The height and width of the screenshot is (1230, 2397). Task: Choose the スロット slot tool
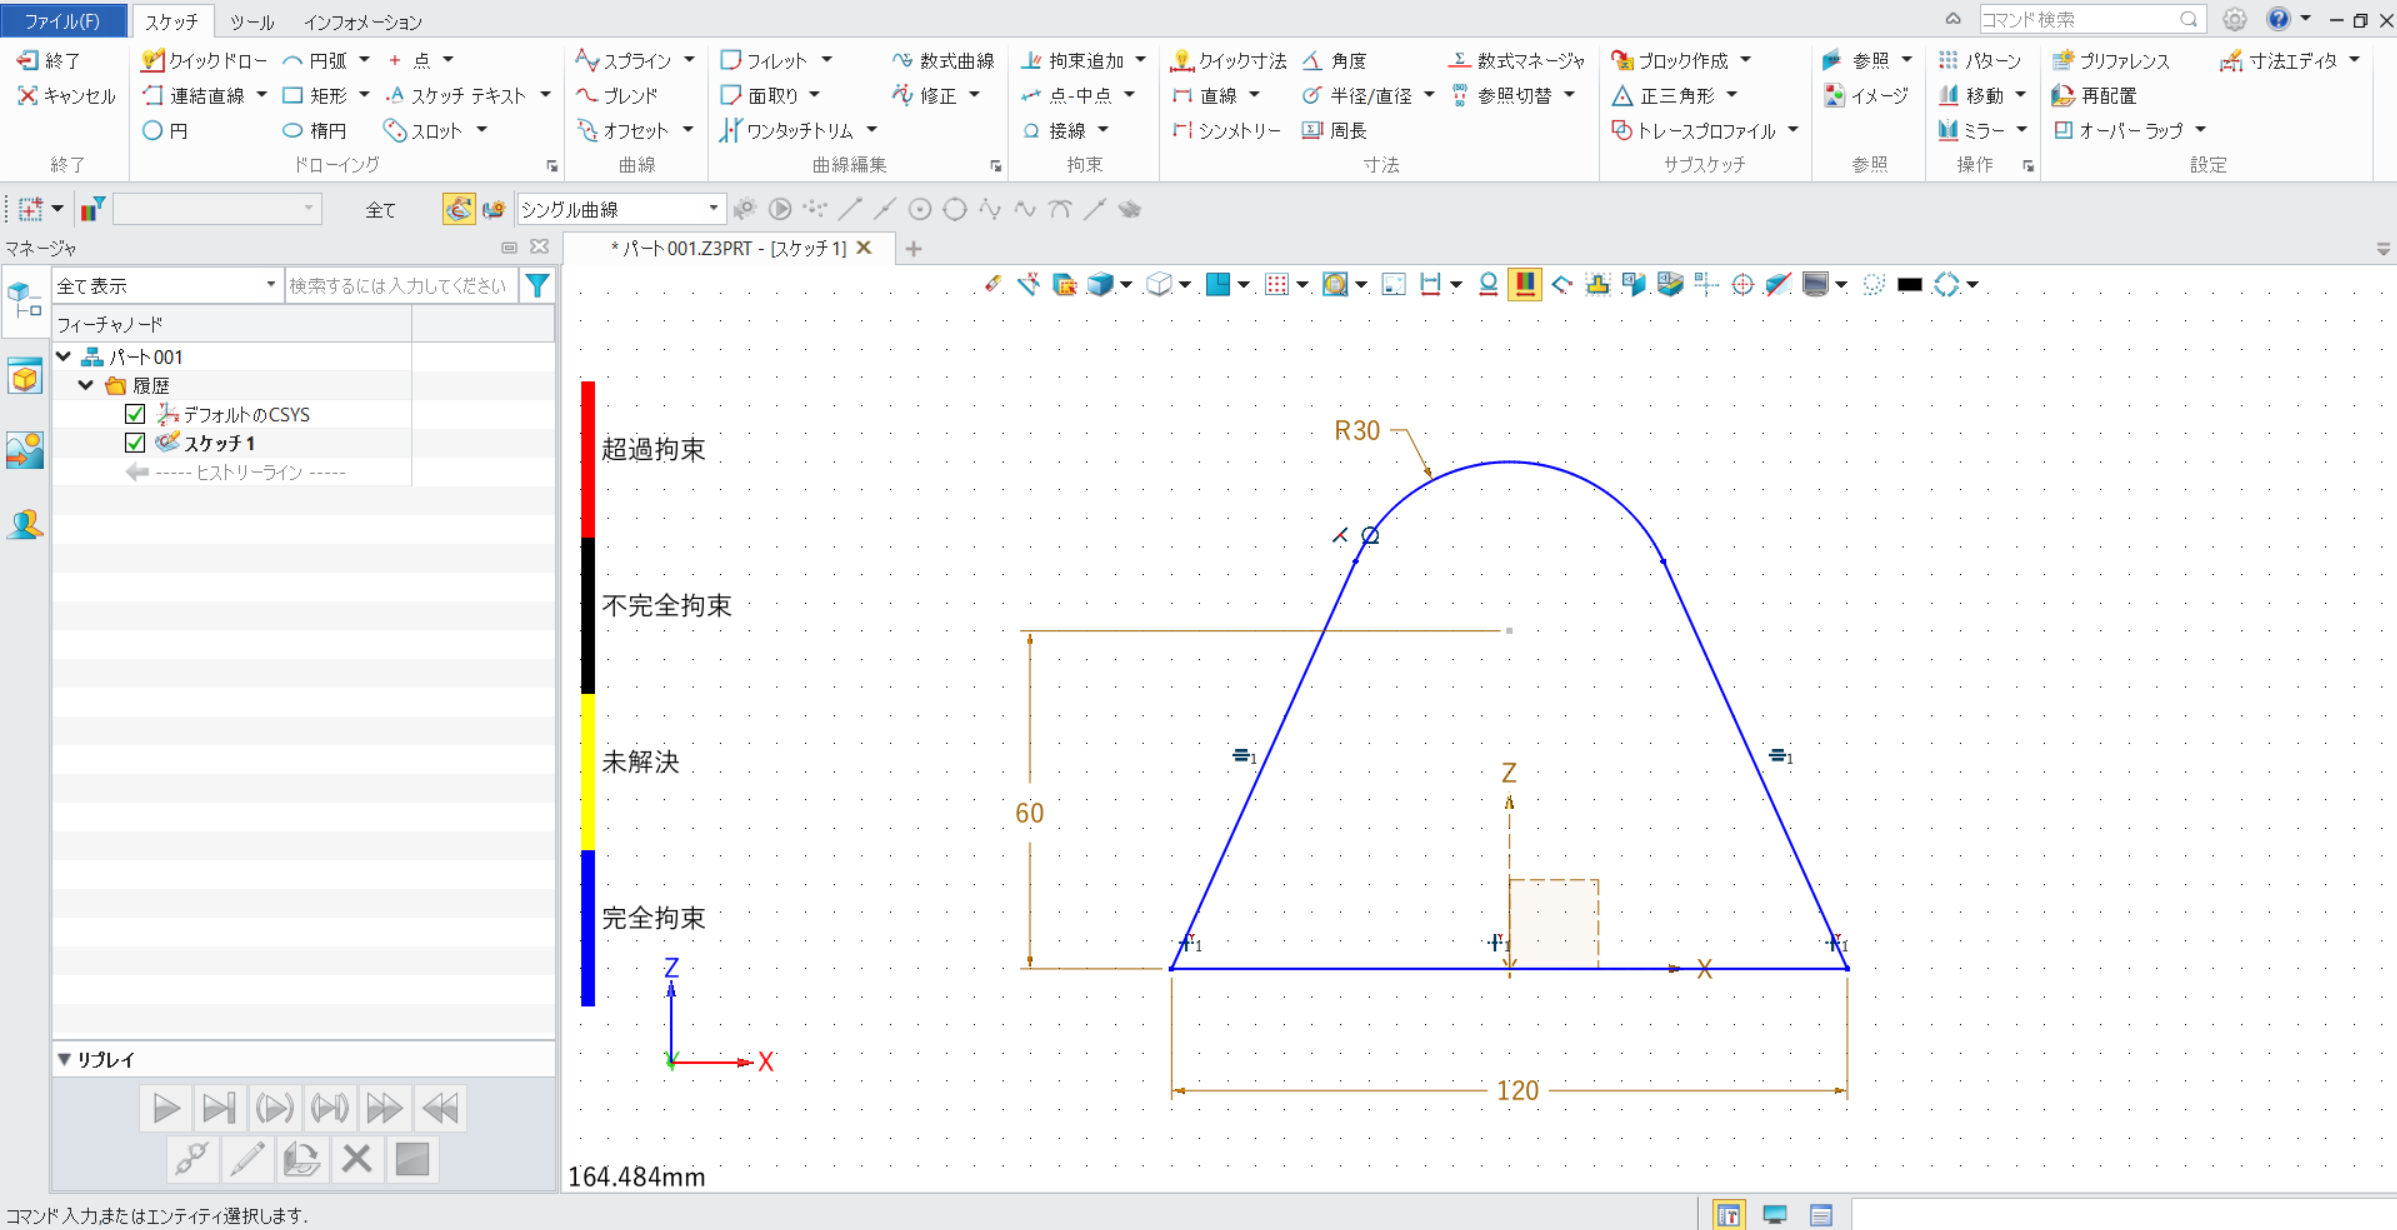pos(425,130)
